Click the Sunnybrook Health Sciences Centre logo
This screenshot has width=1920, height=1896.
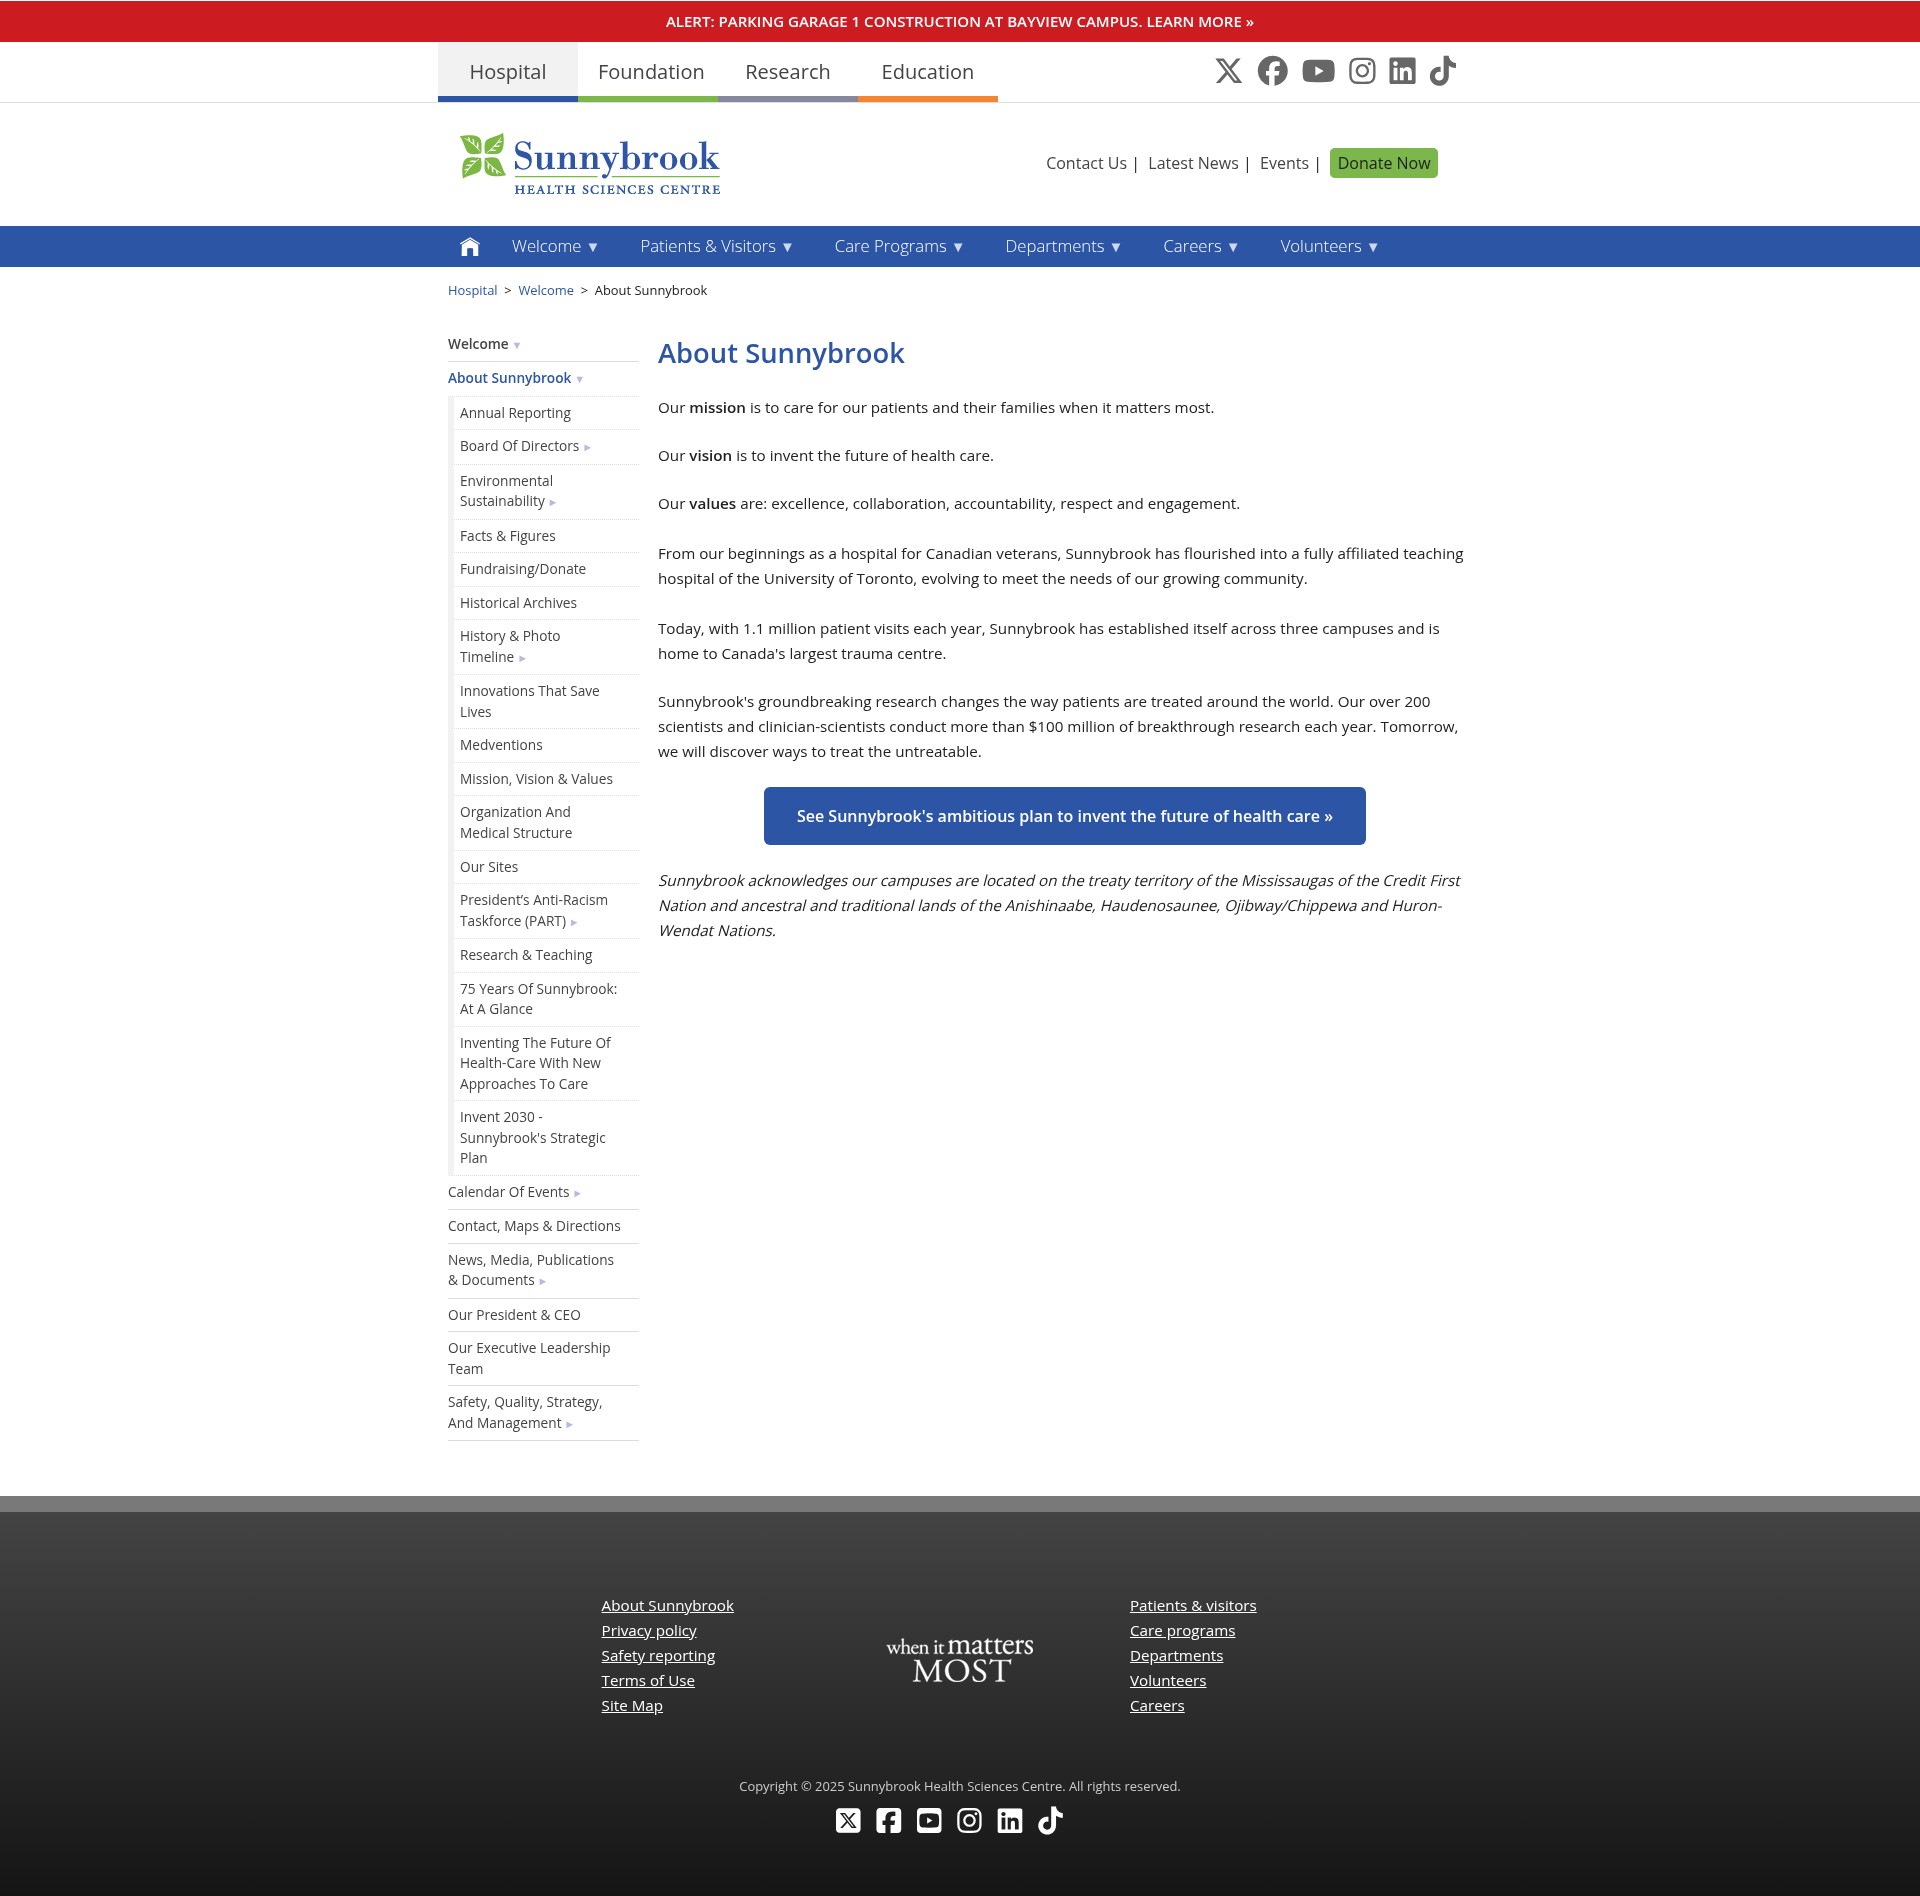click(x=590, y=164)
